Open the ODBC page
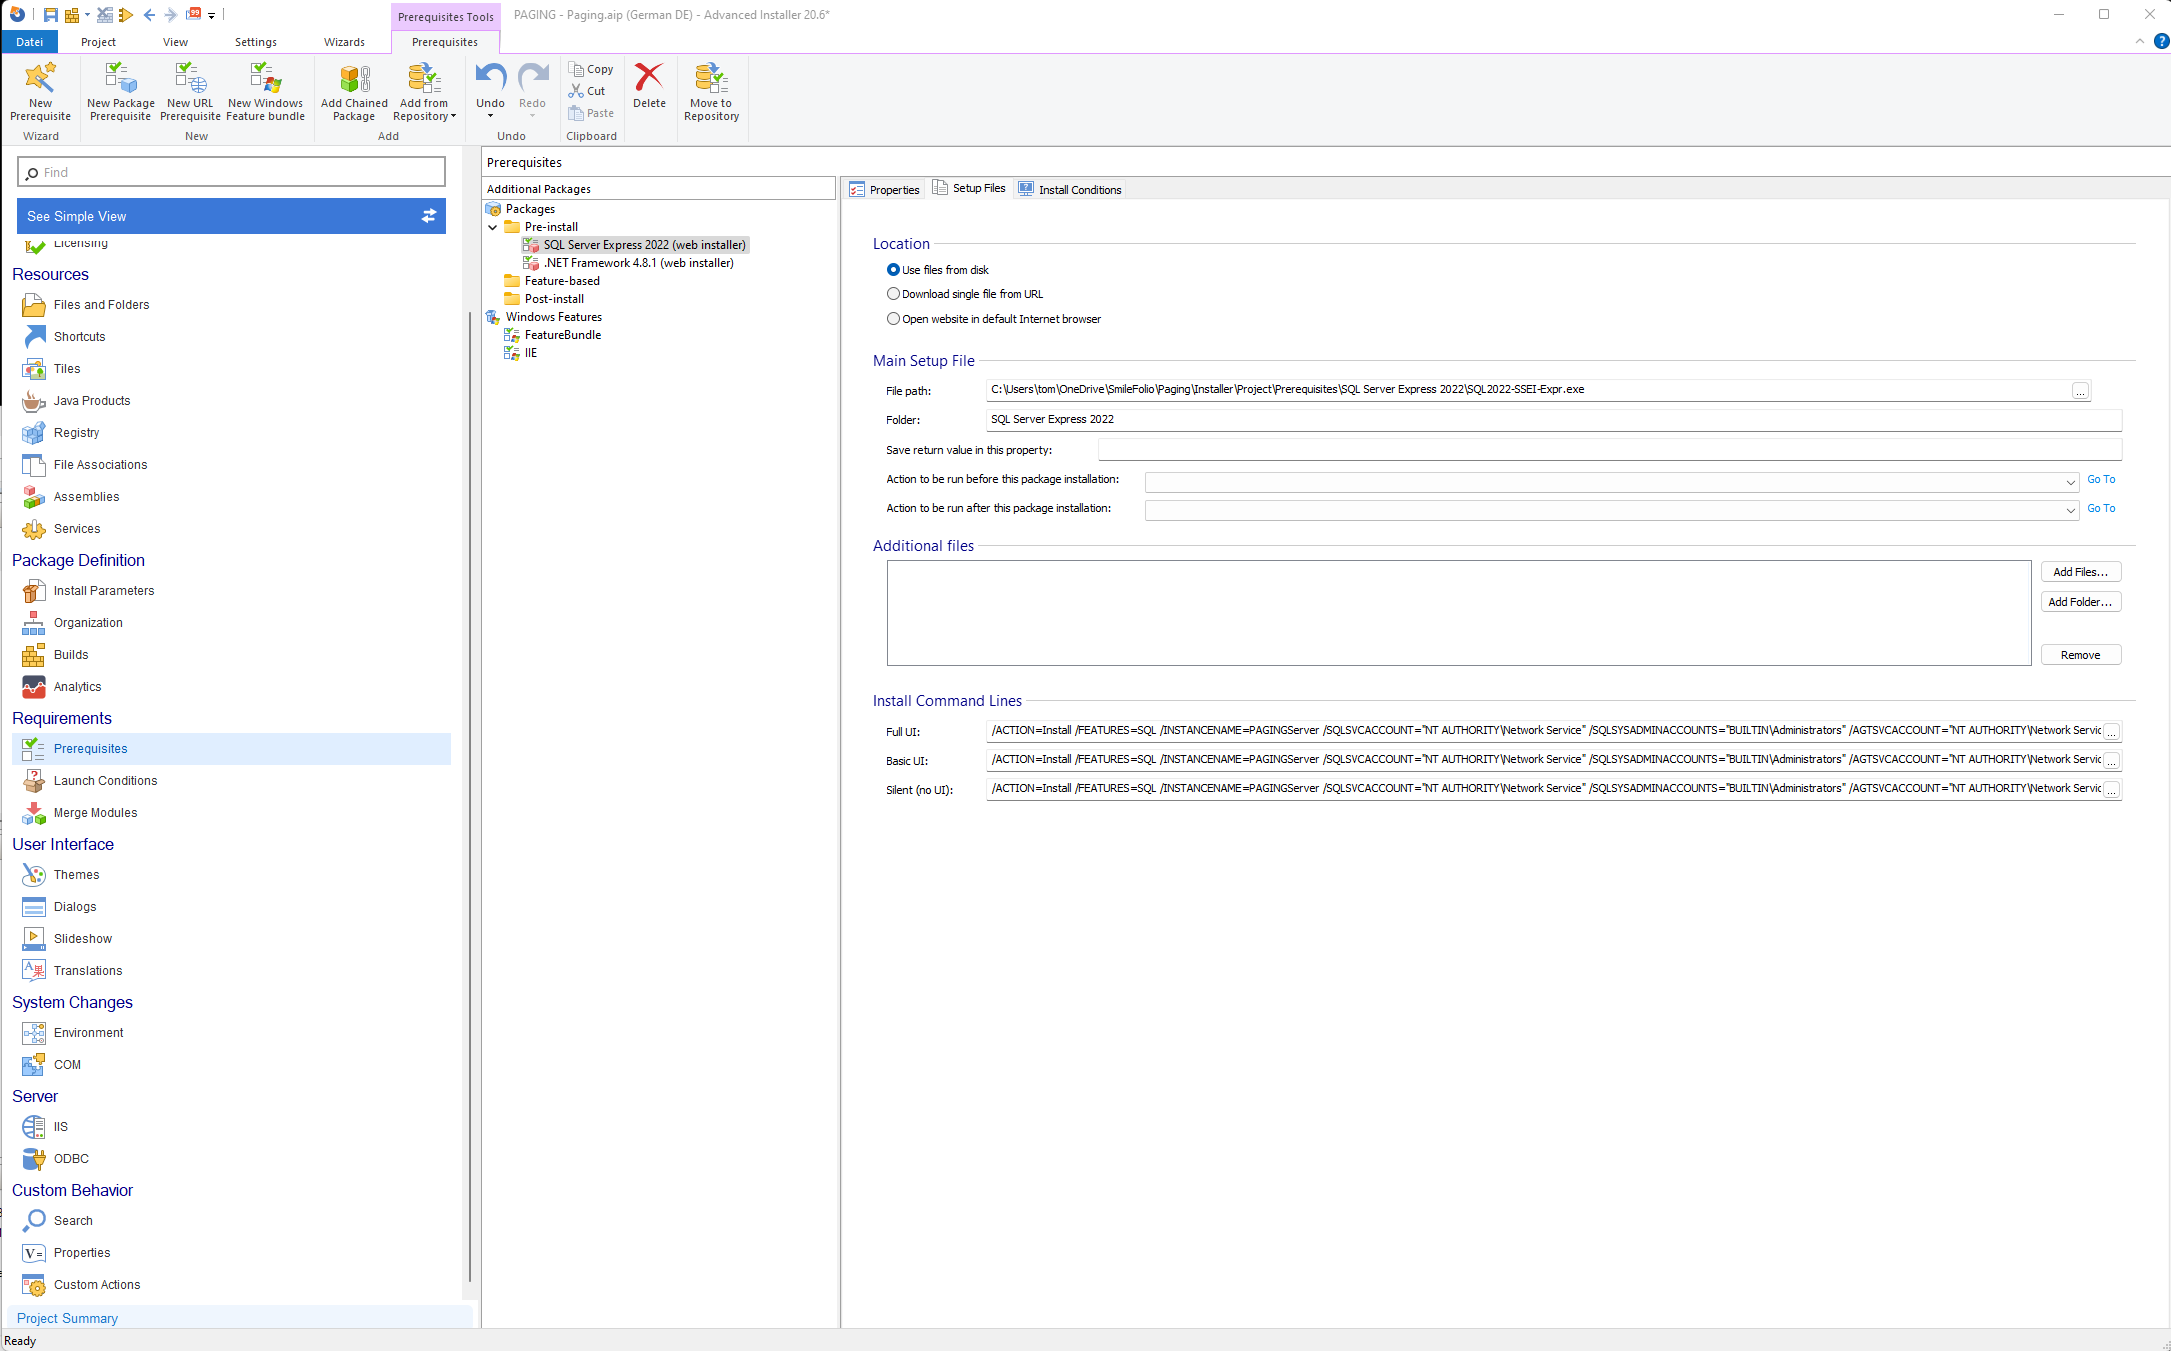The width and height of the screenshot is (2171, 1351). (x=71, y=1159)
